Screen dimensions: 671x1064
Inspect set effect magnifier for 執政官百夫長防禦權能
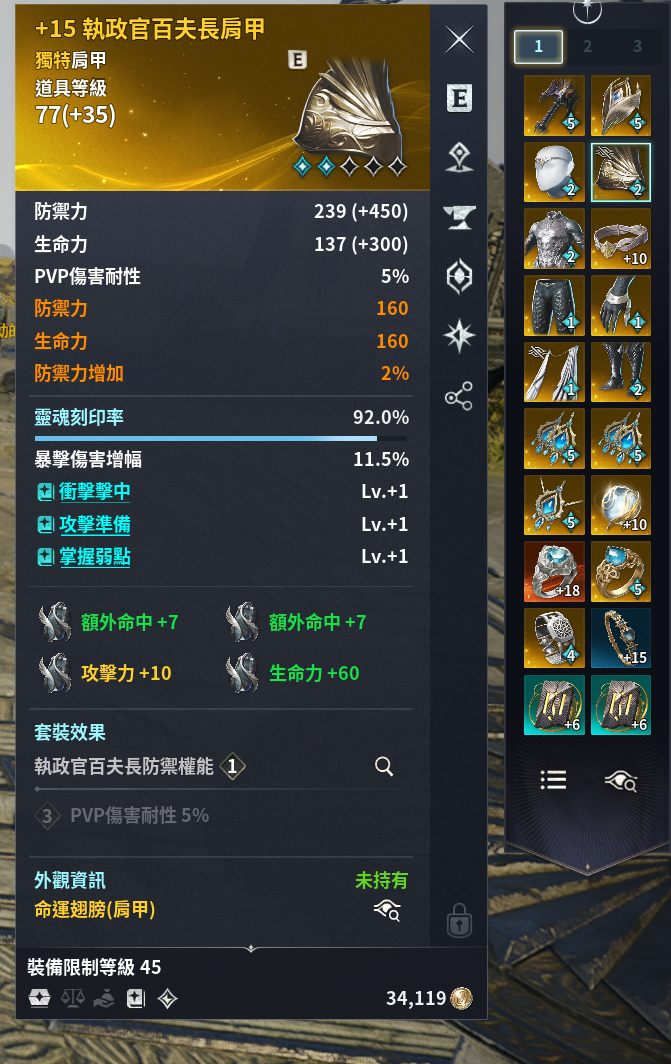click(384, 766)
